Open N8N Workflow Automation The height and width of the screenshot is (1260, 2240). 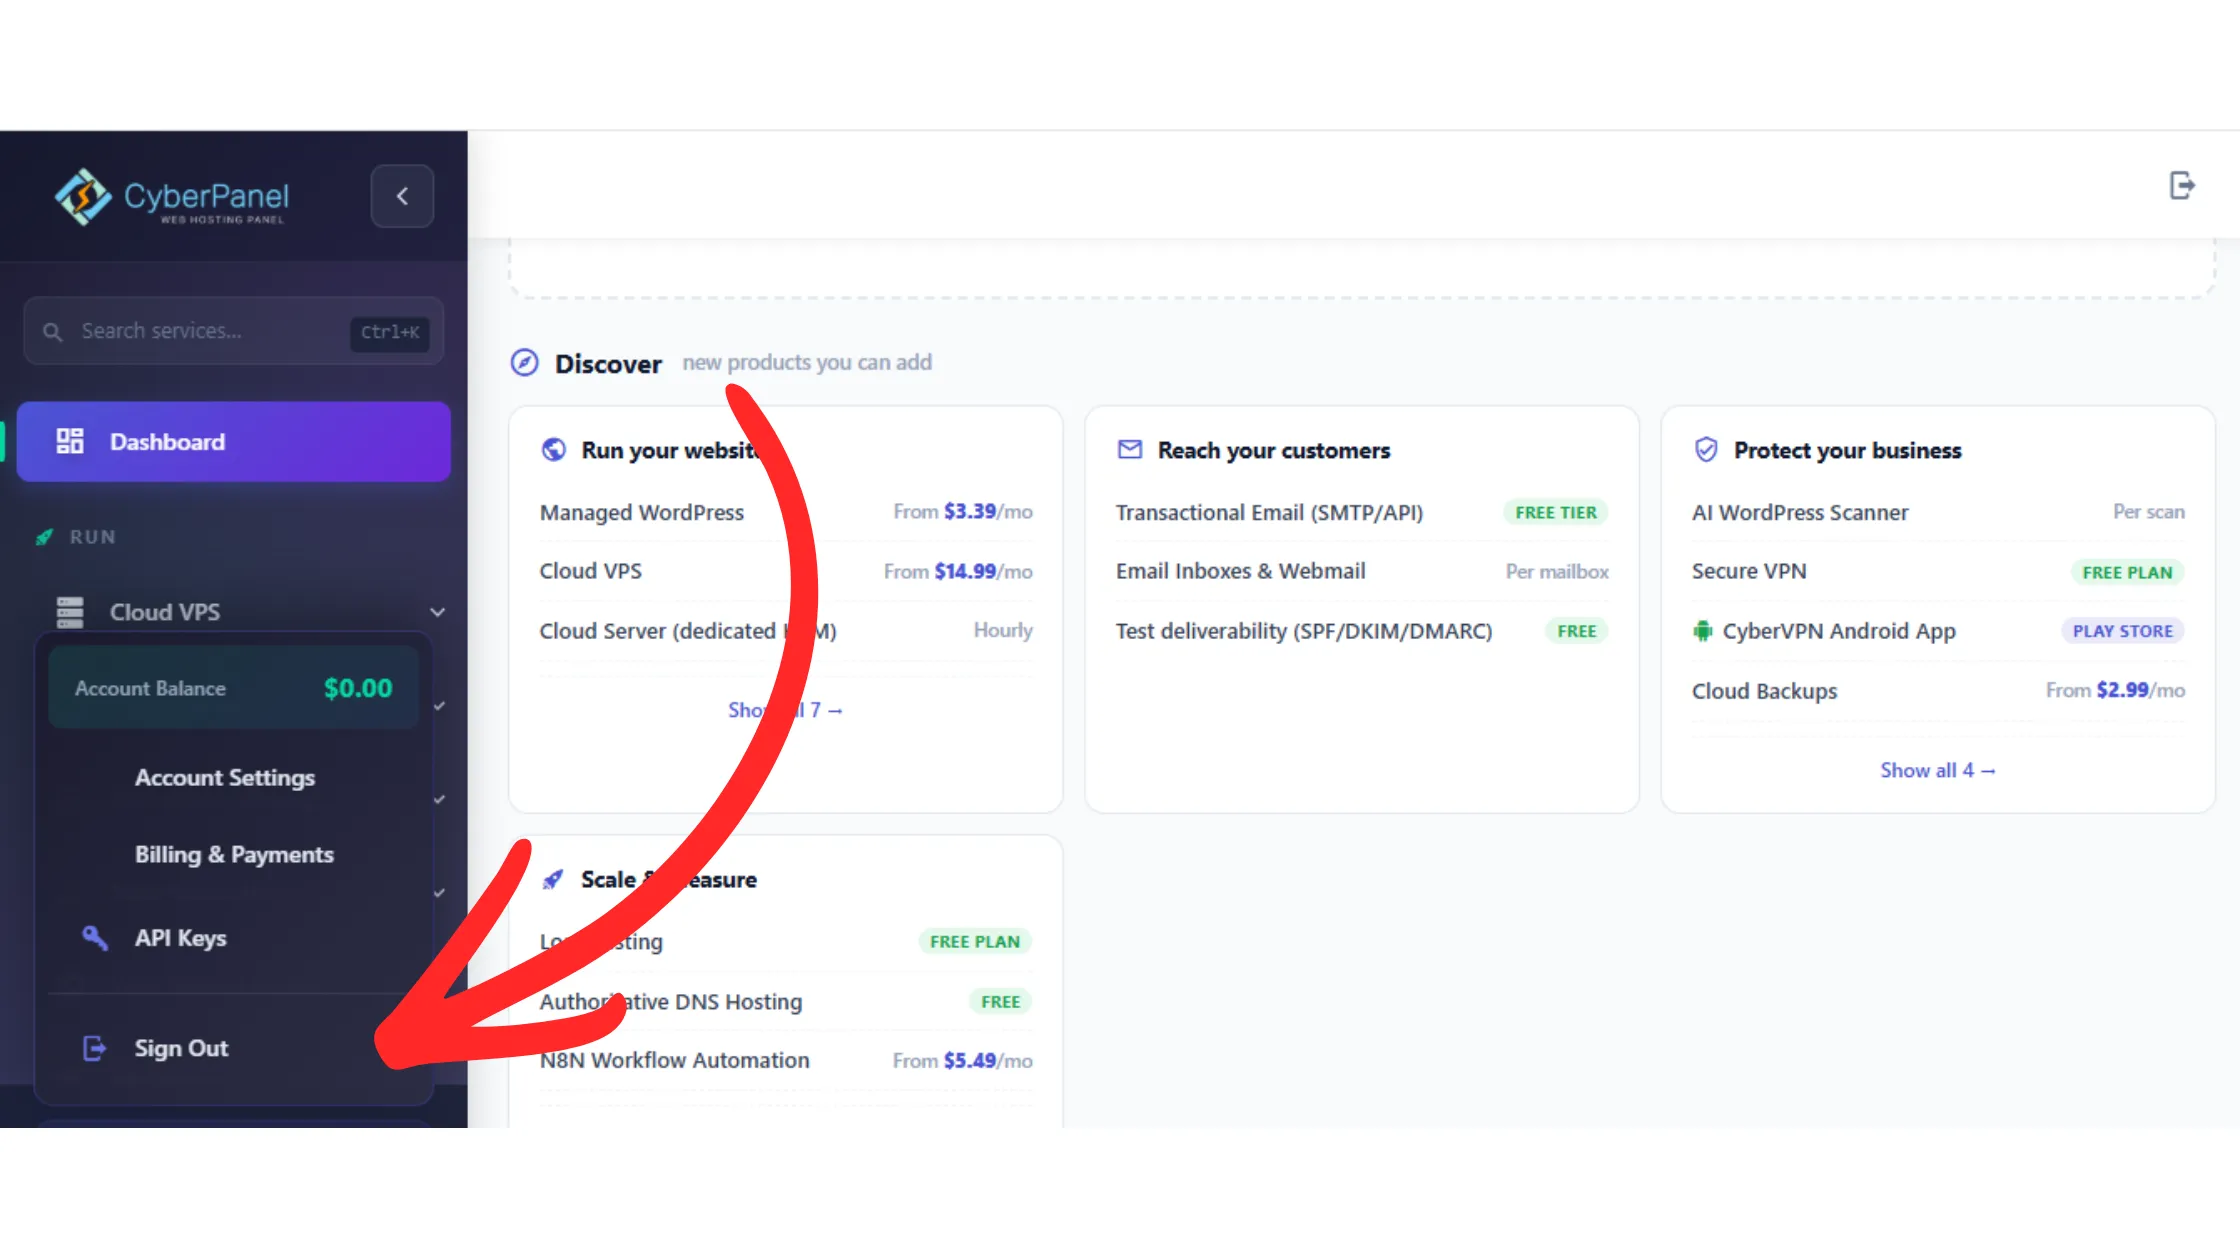[x=675, y=1060]
